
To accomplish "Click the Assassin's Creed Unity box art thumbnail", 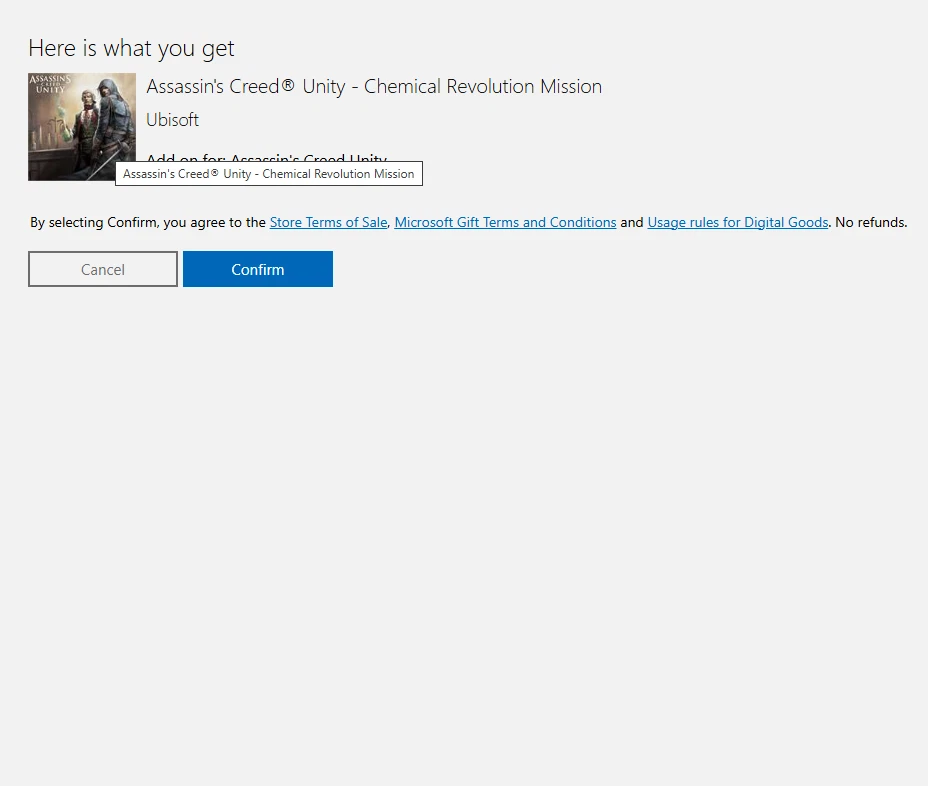I will [x=81, y=126].
